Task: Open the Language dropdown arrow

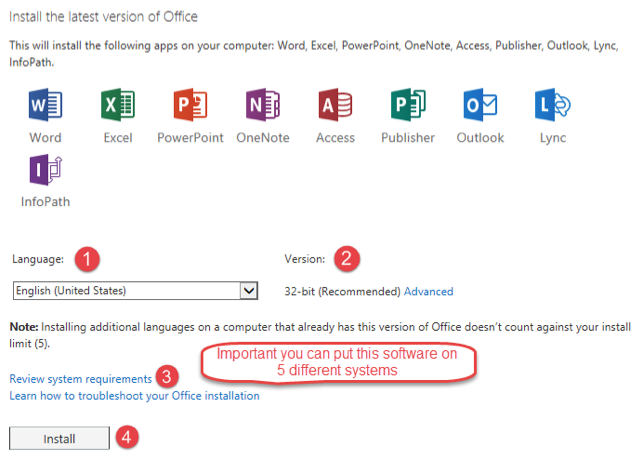Action: click(249, 291)
